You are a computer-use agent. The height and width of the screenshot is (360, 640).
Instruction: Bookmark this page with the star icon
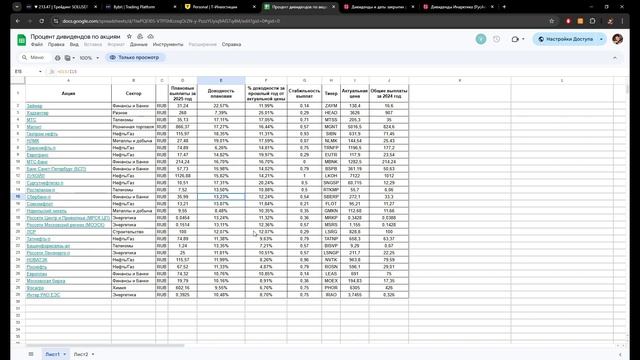(551, 21)
